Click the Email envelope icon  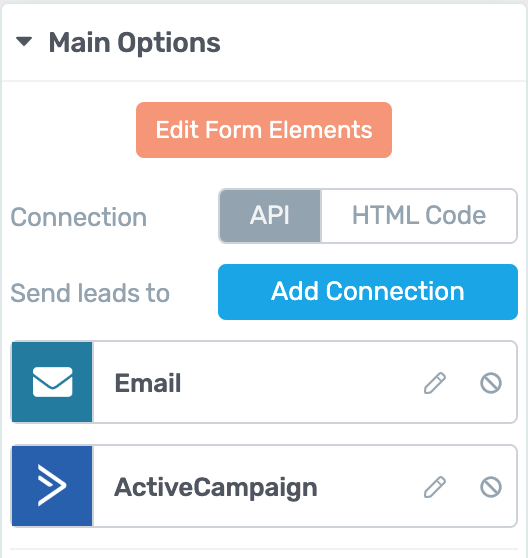(x=52, y=382)
